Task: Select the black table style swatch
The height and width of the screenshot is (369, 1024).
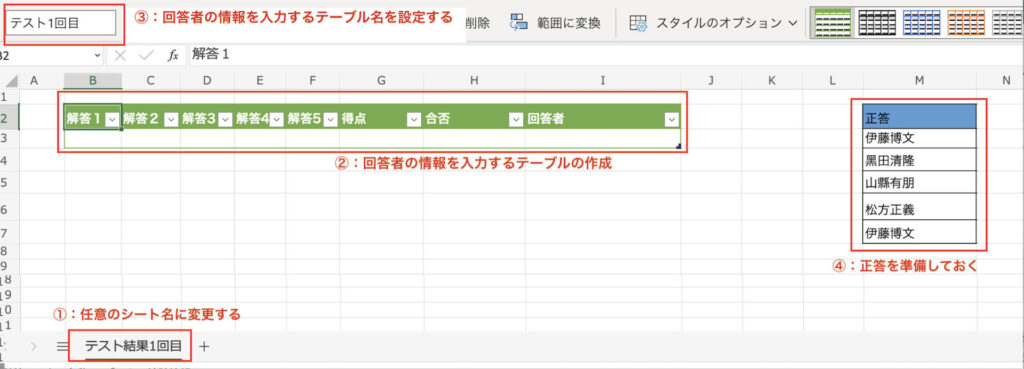Action: [x=877, y=23]
